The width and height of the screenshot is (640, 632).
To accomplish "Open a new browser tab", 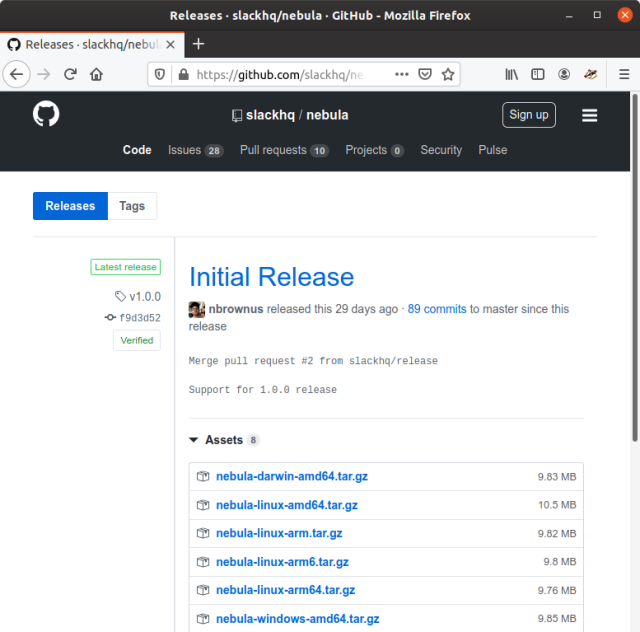I will coord(198,44).
